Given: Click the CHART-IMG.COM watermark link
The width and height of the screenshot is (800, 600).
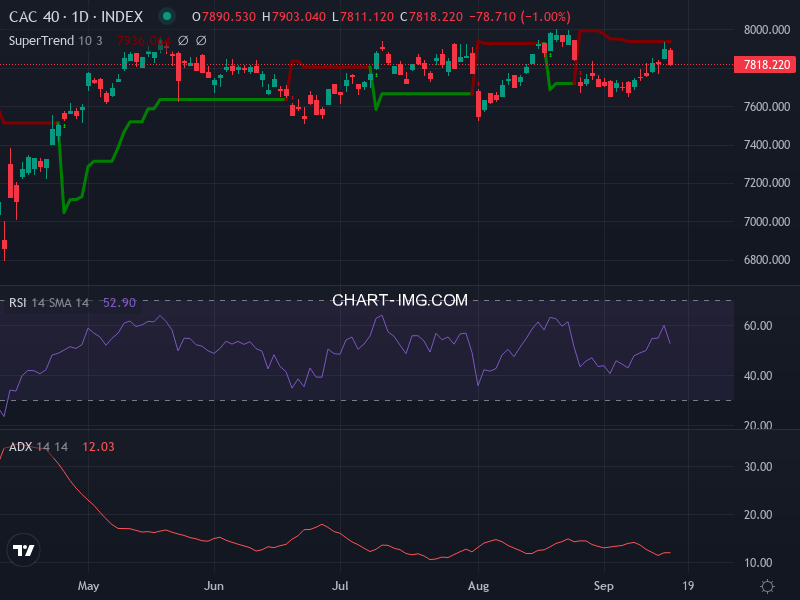Looking at the screenshot, I should 400,300.
